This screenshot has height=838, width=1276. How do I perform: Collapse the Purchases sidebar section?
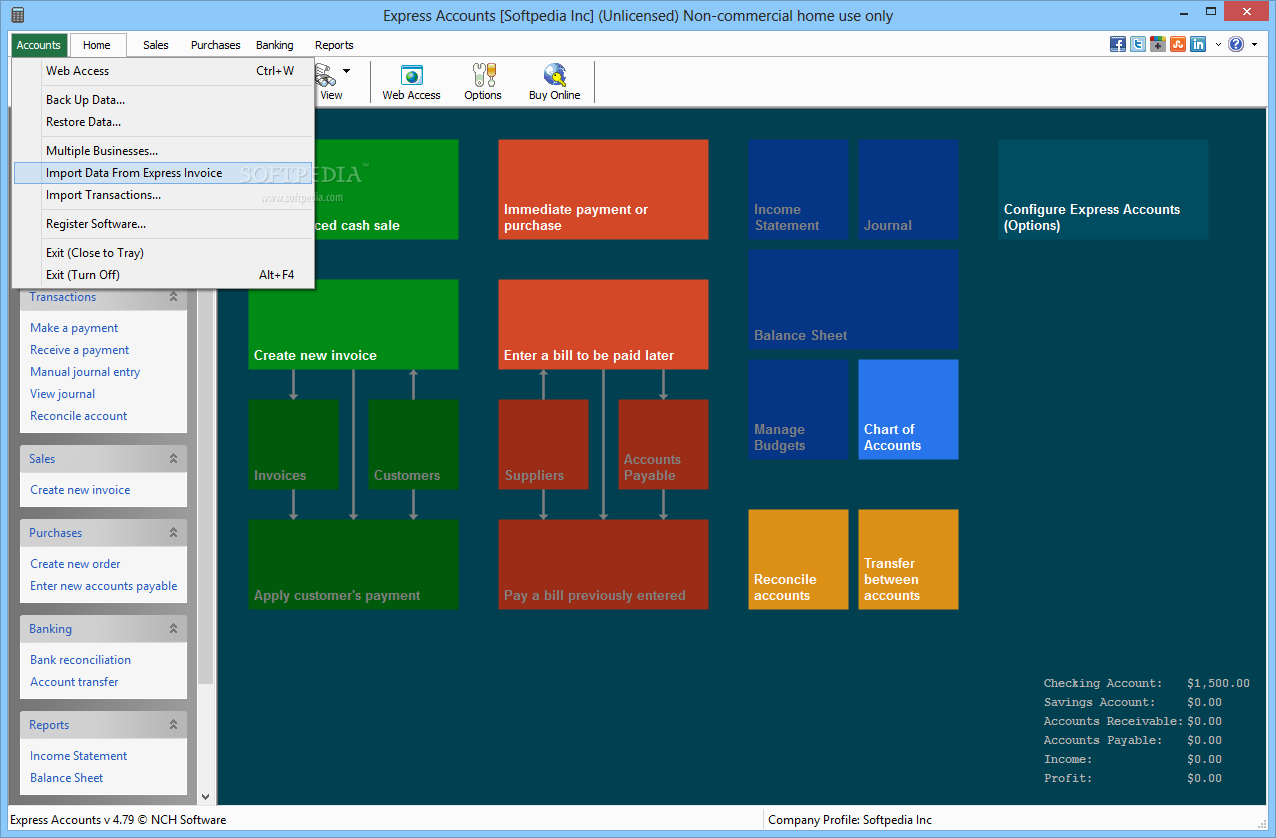173,533
